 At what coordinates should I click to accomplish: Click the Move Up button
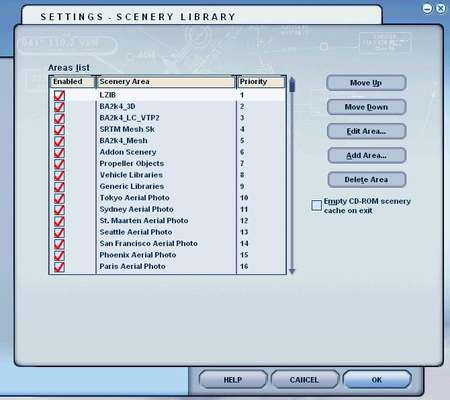[366, 83]
